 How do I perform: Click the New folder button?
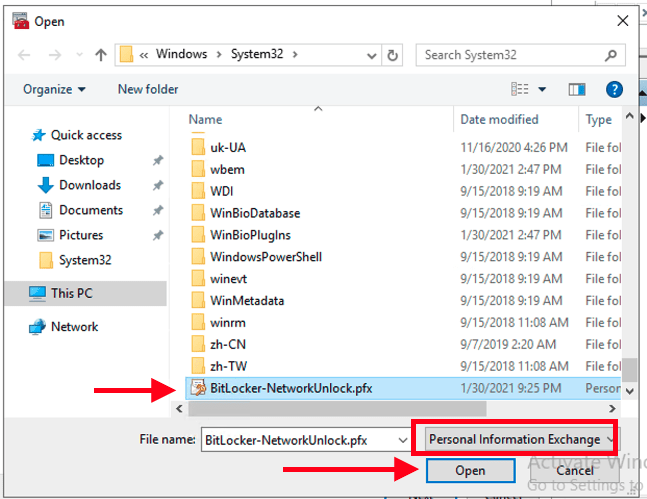click(148, 89)
